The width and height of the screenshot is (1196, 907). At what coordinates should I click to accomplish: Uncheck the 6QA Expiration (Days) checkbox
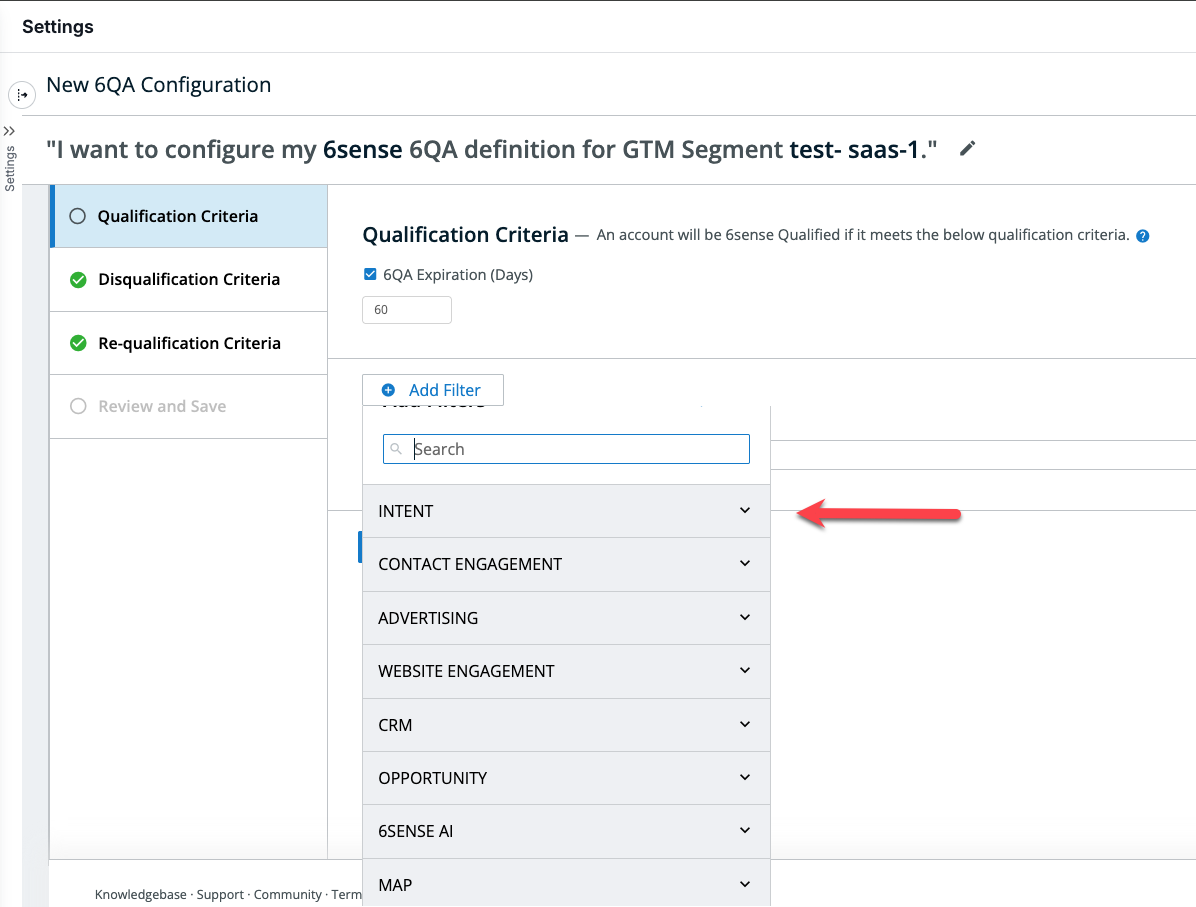[370, 275]
